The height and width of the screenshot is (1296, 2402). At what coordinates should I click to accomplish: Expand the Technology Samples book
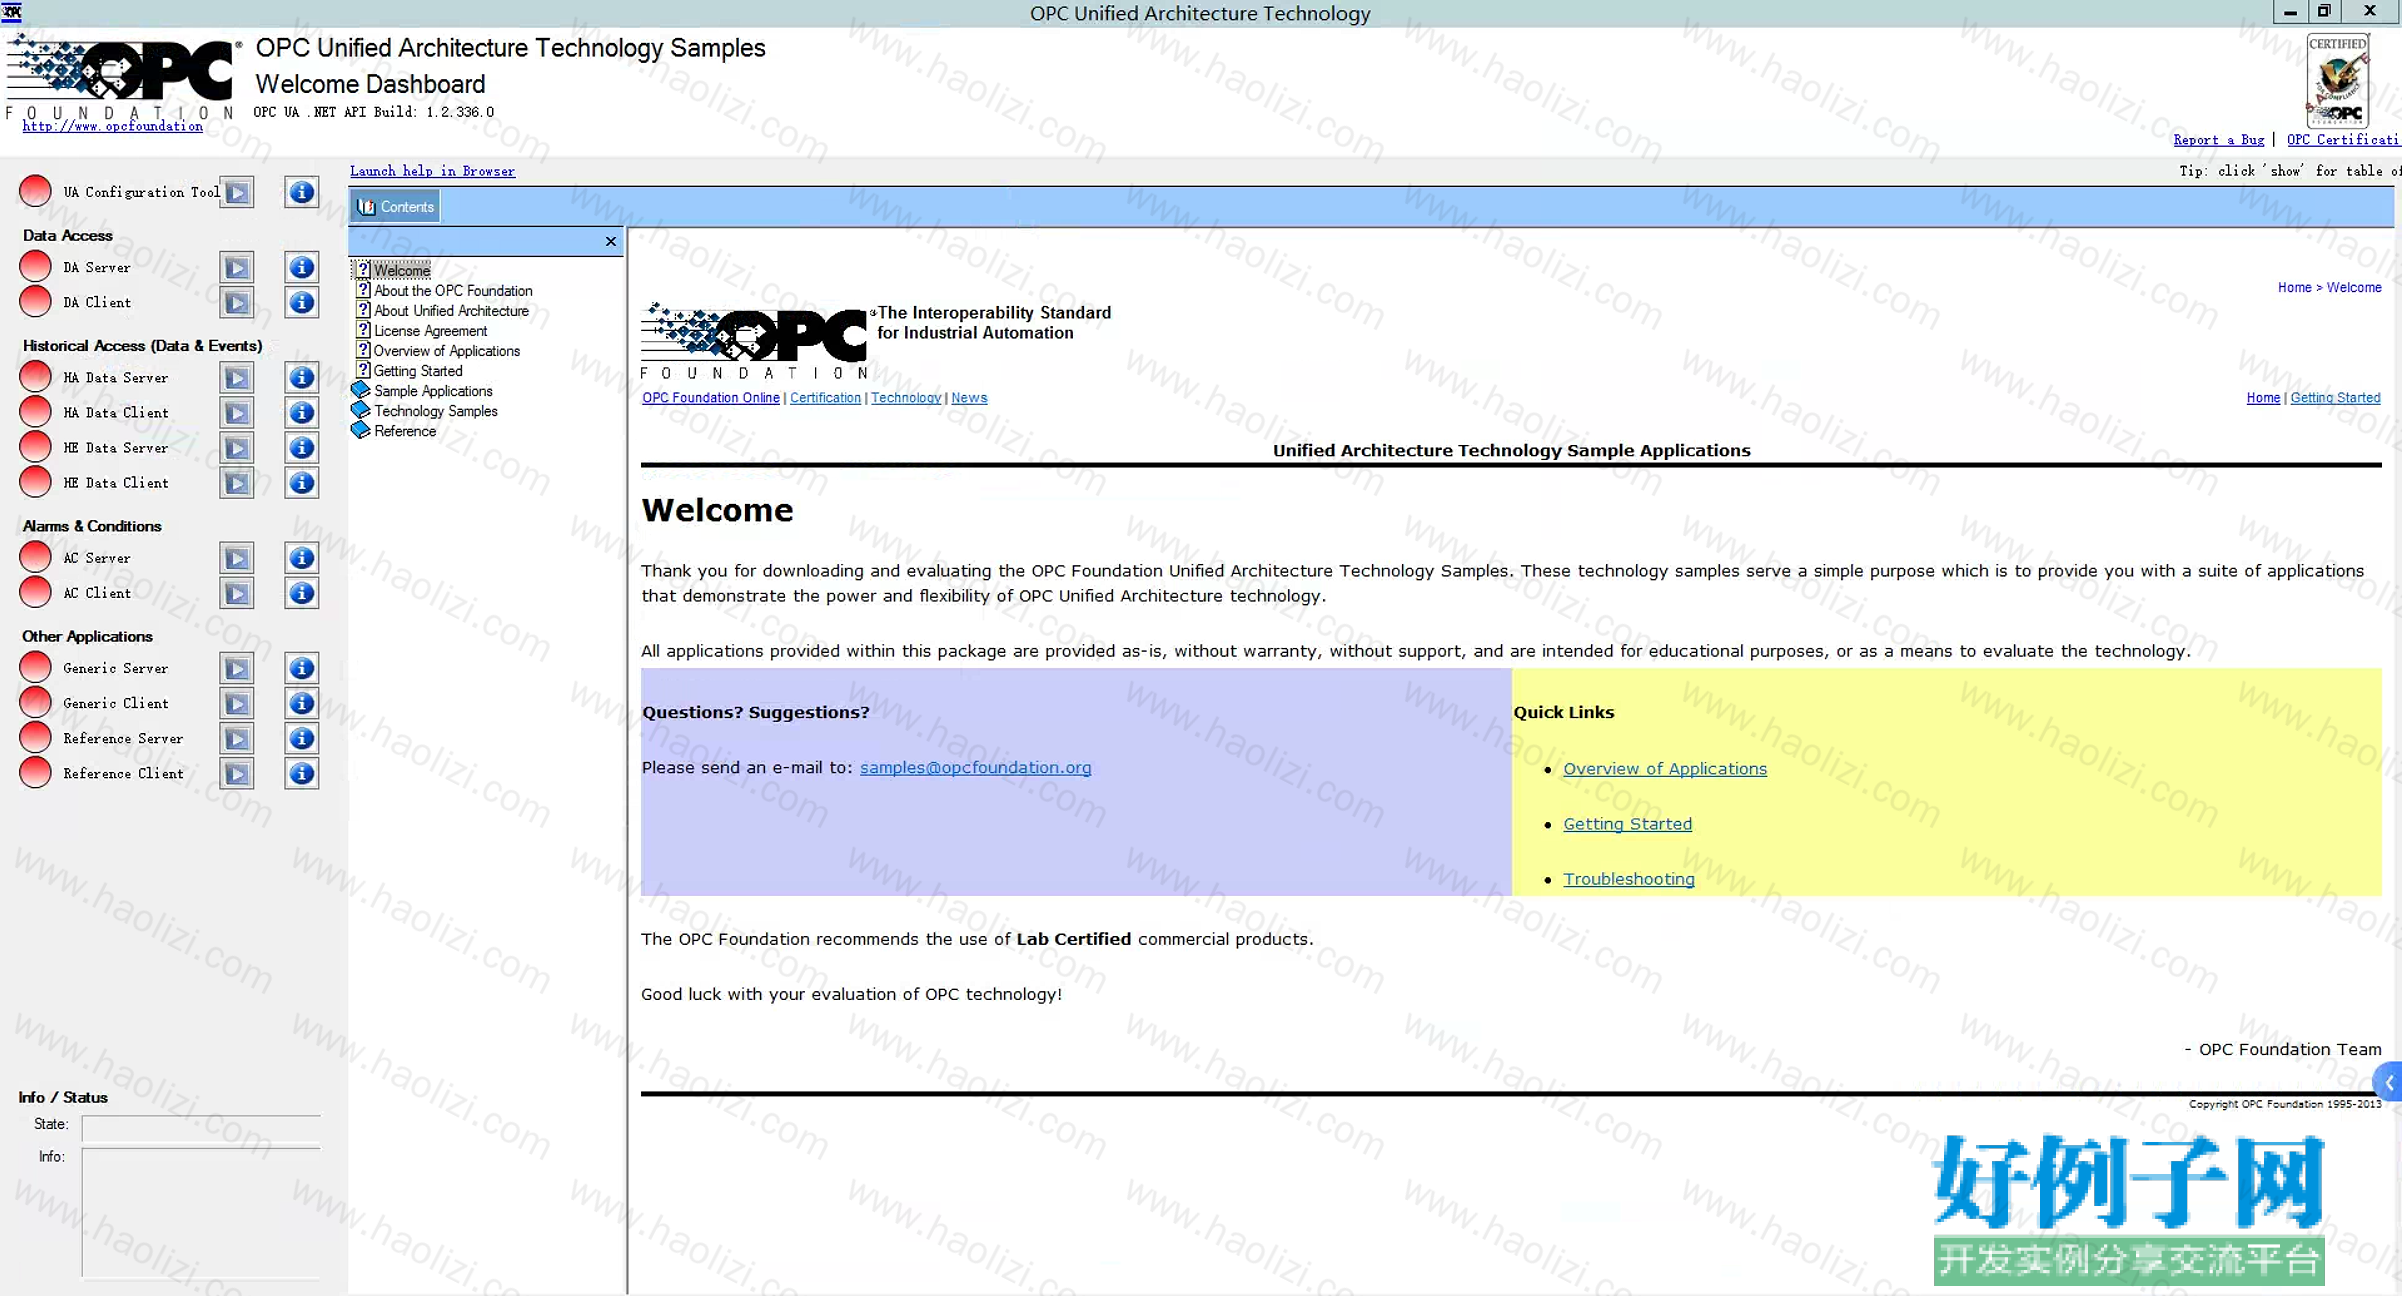[x=435, y=410]
